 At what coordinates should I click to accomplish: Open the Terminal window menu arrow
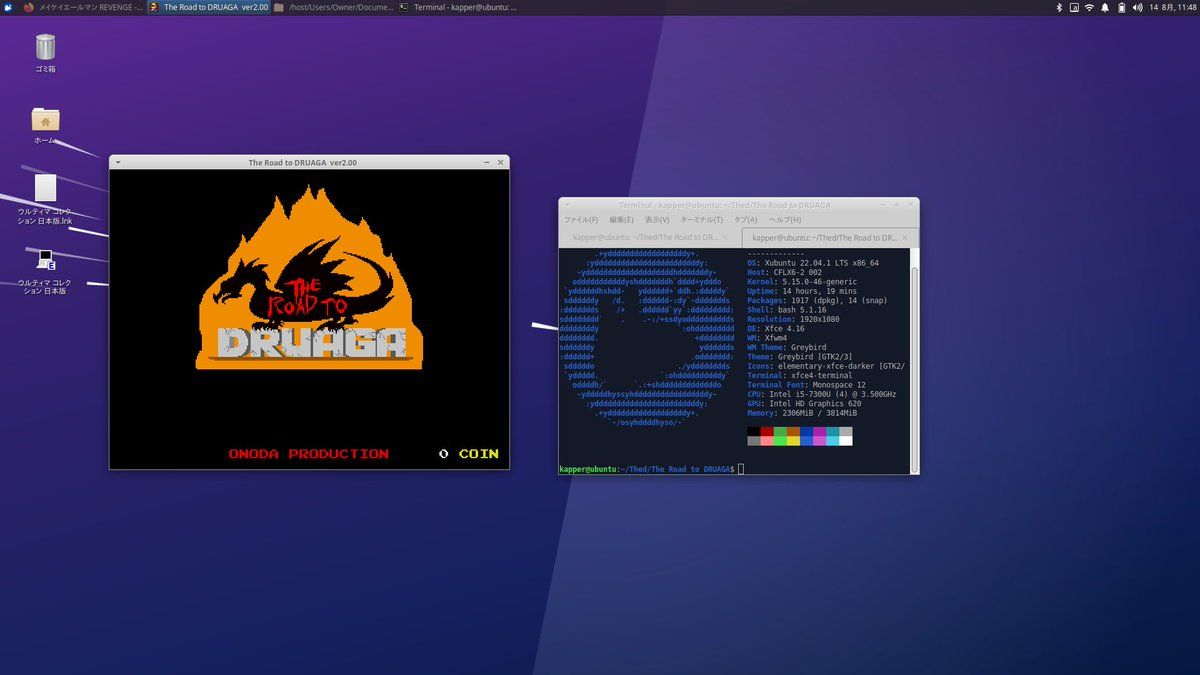[567, 205]
